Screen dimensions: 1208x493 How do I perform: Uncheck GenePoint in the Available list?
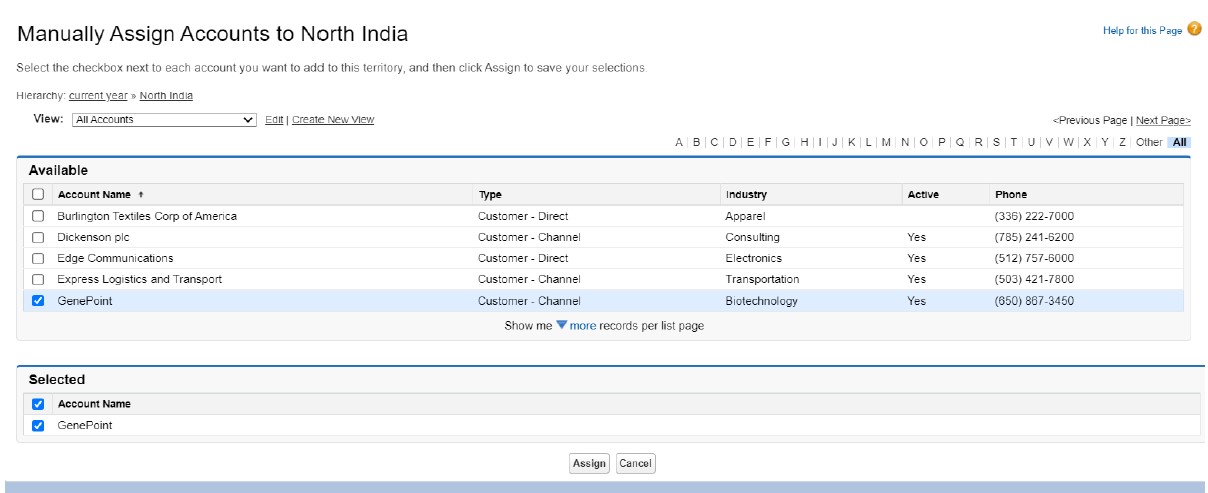(38, 300)
